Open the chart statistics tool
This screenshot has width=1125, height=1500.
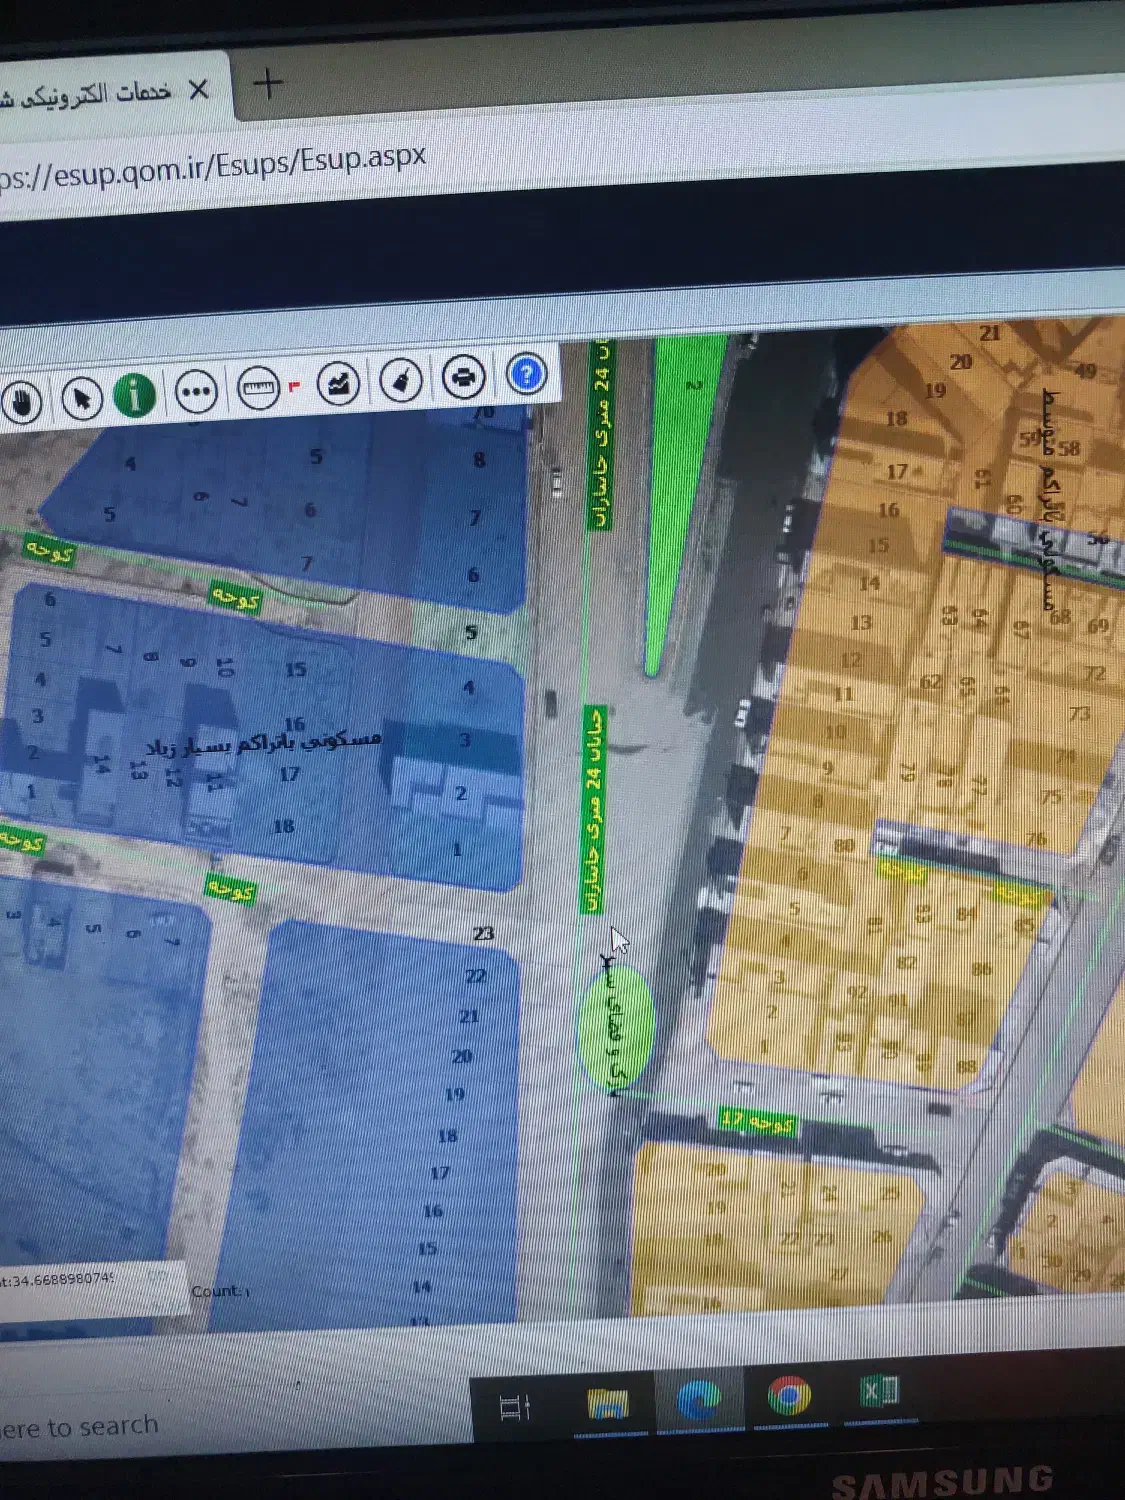coord(338,383)
